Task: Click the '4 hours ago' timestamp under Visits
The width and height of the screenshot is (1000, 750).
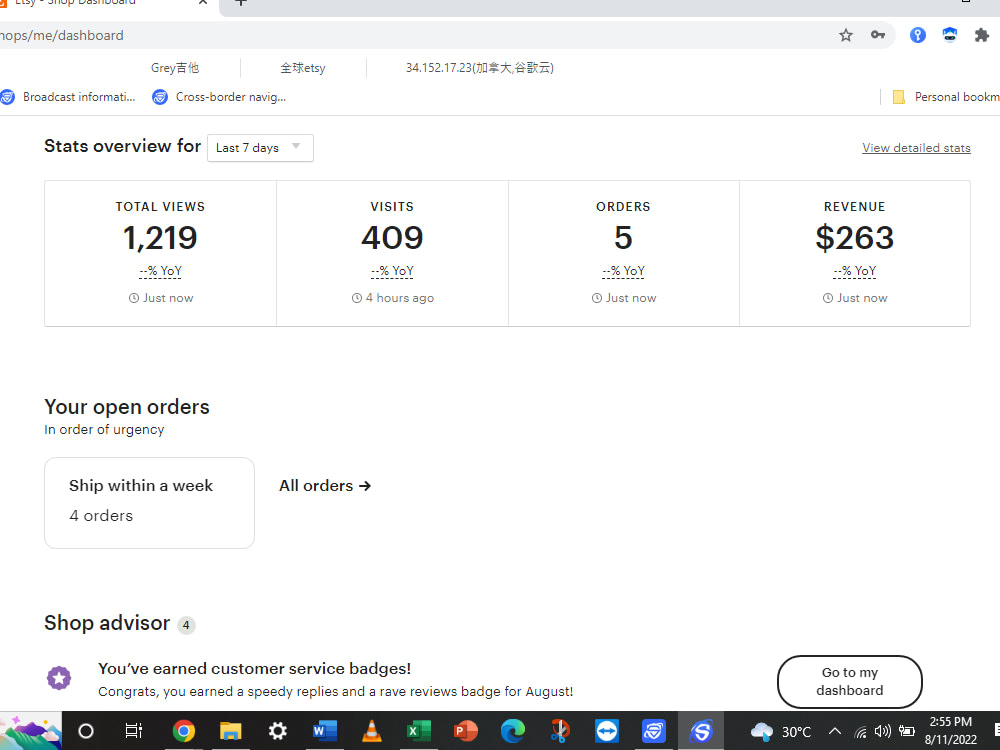Action: pos(393,298)
